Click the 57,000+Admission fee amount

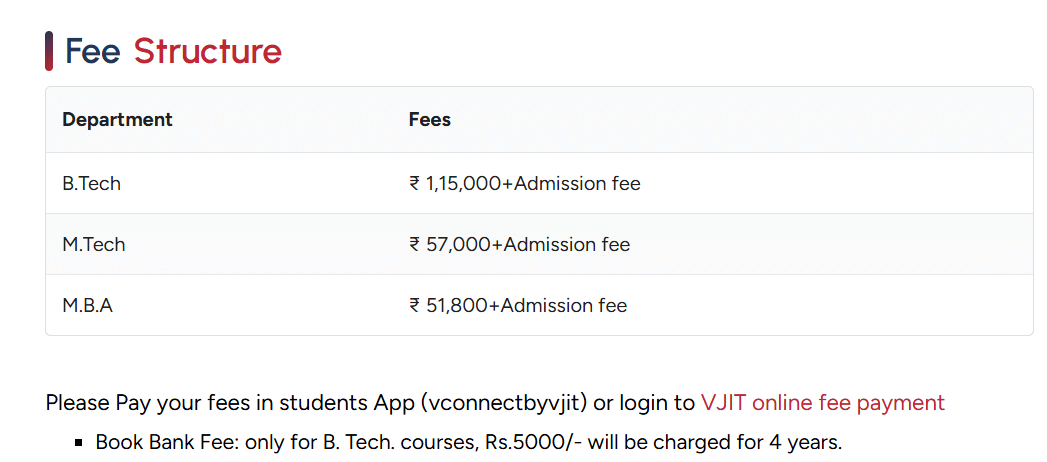[528, 245]
